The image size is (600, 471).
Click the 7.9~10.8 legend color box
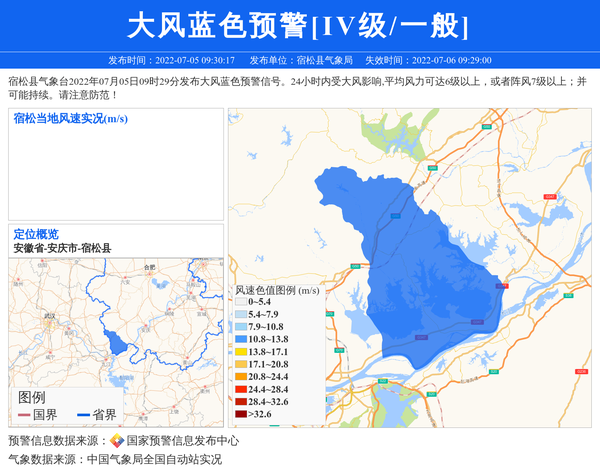click(x=240, y=327)
